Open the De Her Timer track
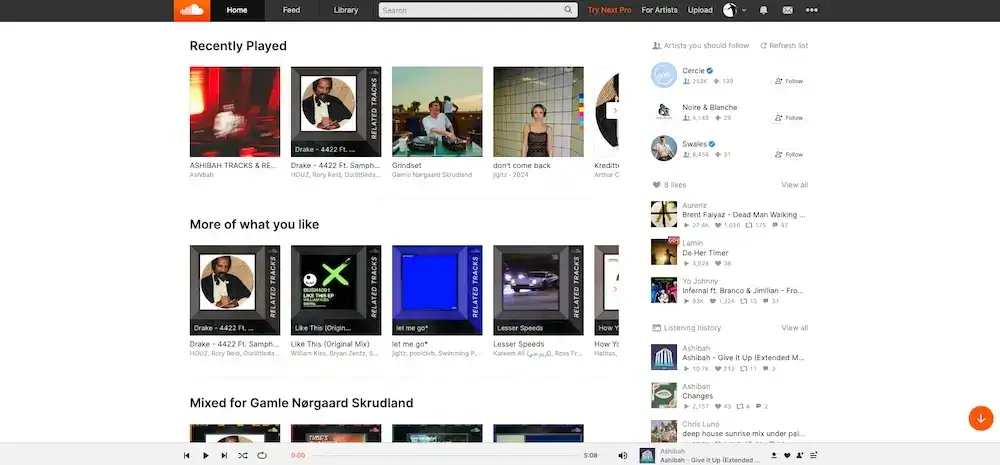Viewport: 1000px width, 465px height. coord(705,253)
